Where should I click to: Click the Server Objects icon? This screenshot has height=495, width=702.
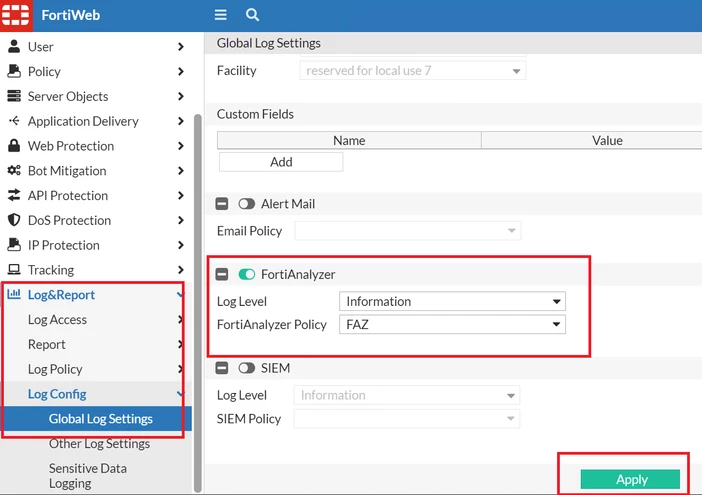(14, 96)
